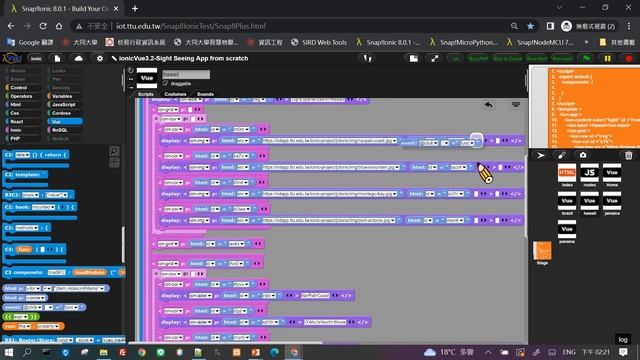Toggle the draggable checkbox
Viewport: 640px width, 360px height.
[x=165, y=83]
